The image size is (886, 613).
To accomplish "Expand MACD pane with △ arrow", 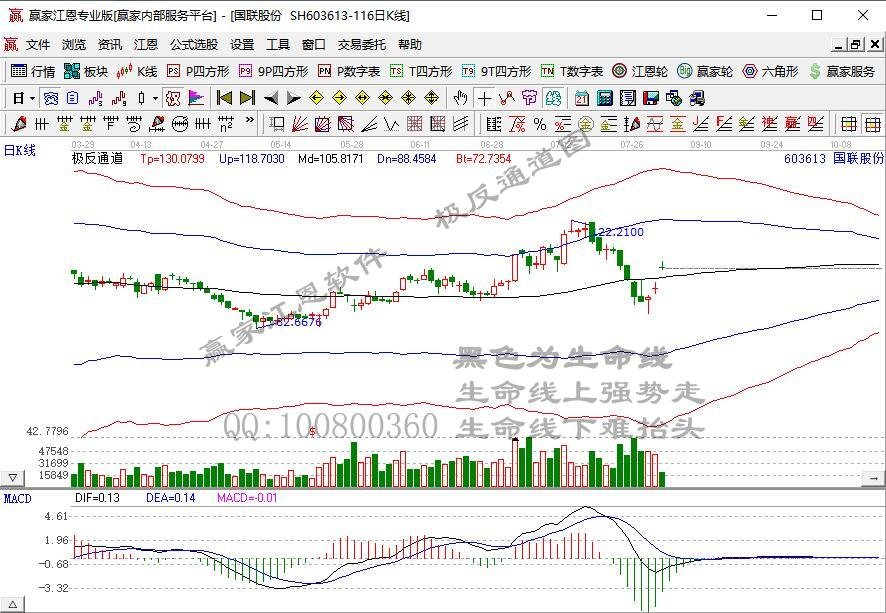I will (x=12, y=605).
